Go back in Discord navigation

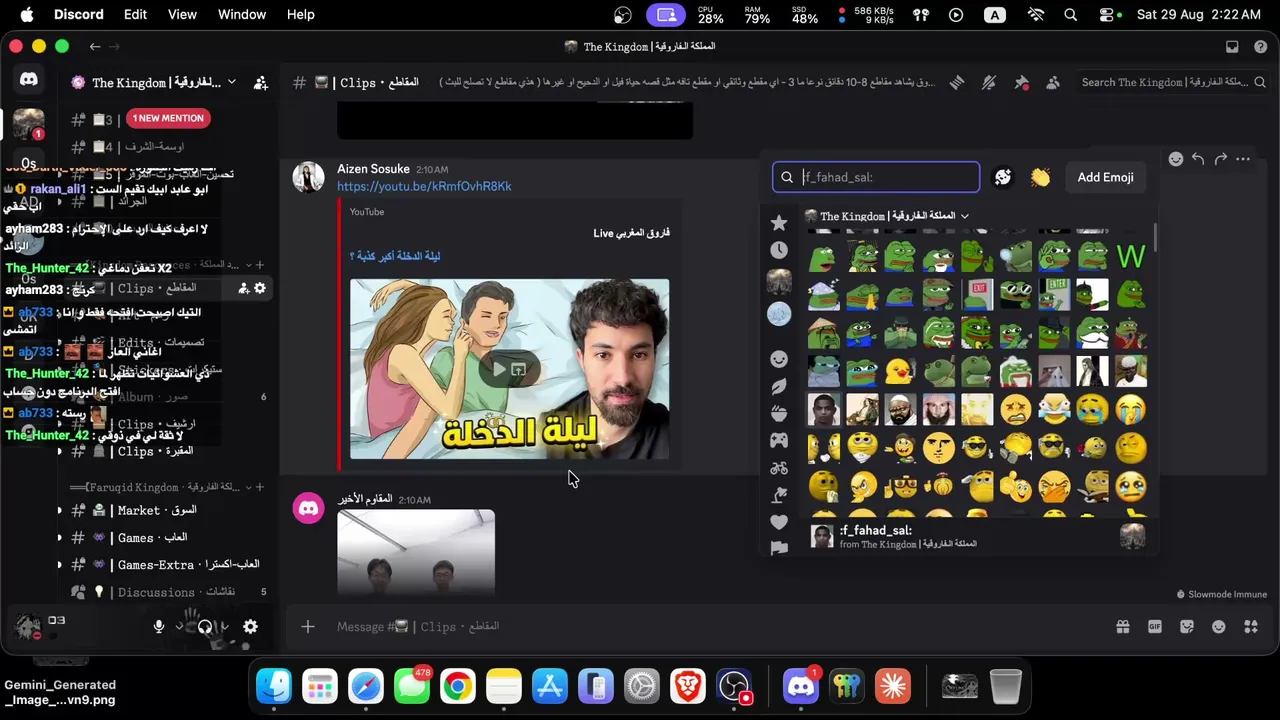tap(94, 46)
